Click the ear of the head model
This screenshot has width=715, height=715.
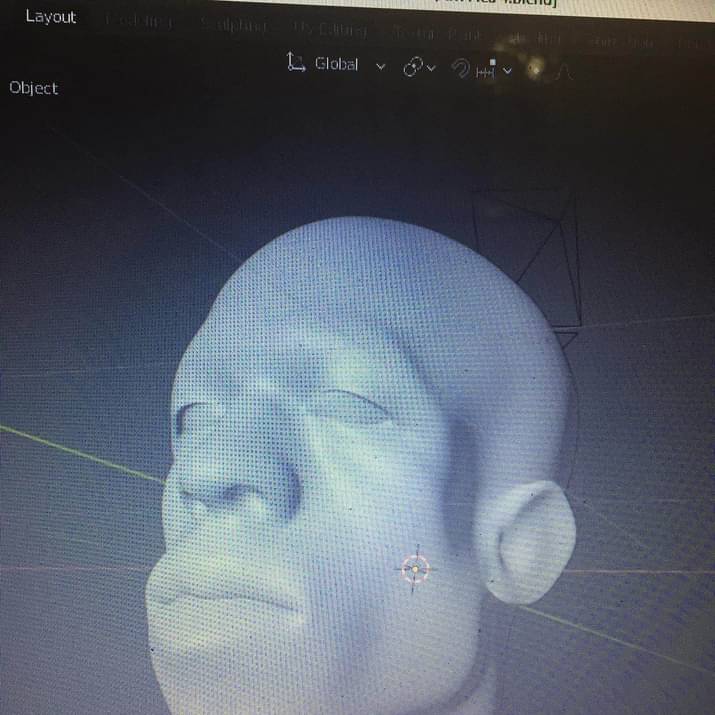coord(528,540)
